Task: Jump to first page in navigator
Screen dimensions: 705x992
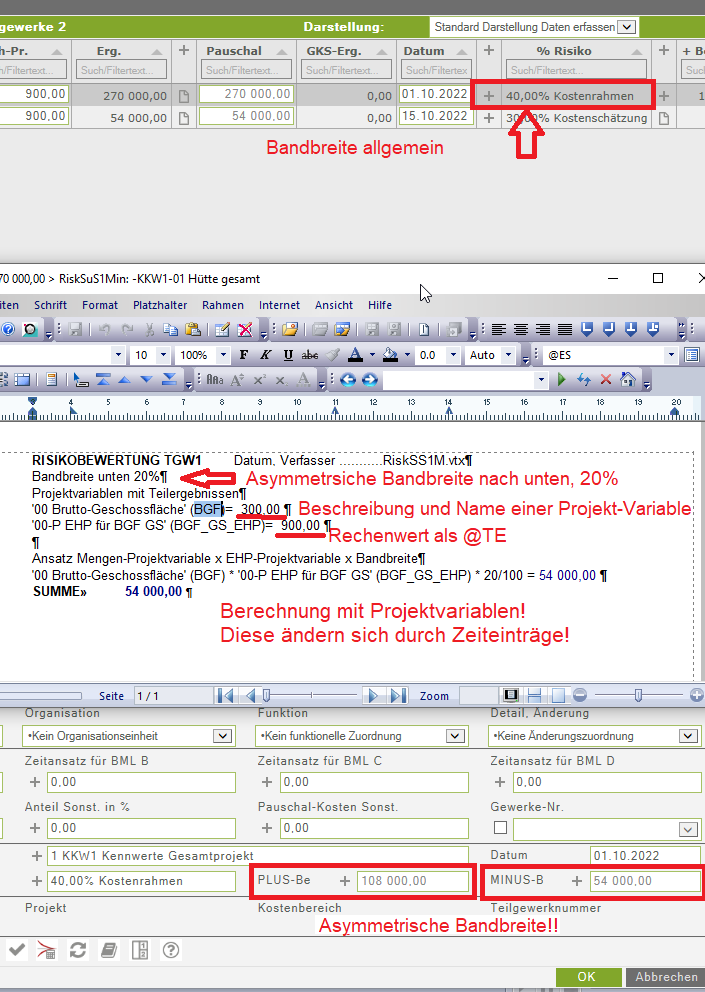Action: (x=226, y=696)
